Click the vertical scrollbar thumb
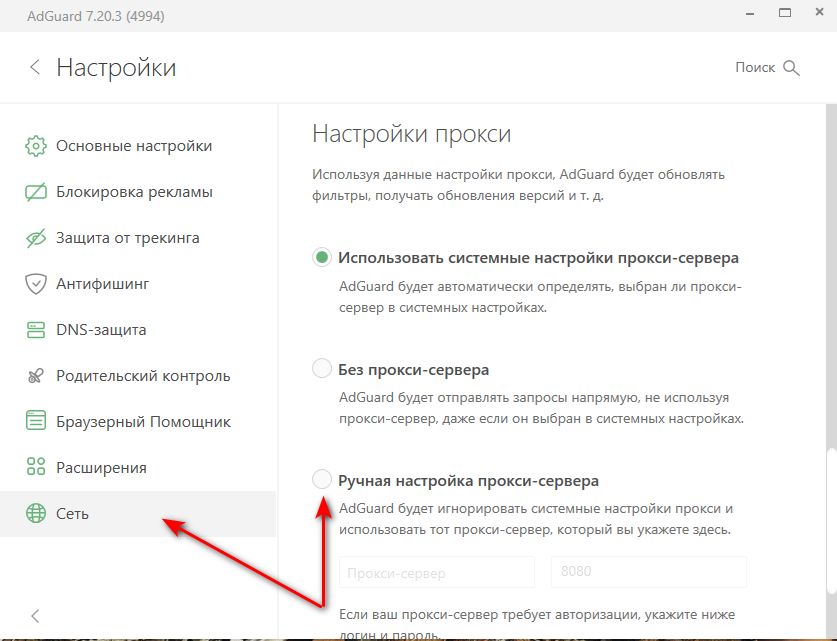The height and width of the screenshot is (641, 837). point(831,521)
